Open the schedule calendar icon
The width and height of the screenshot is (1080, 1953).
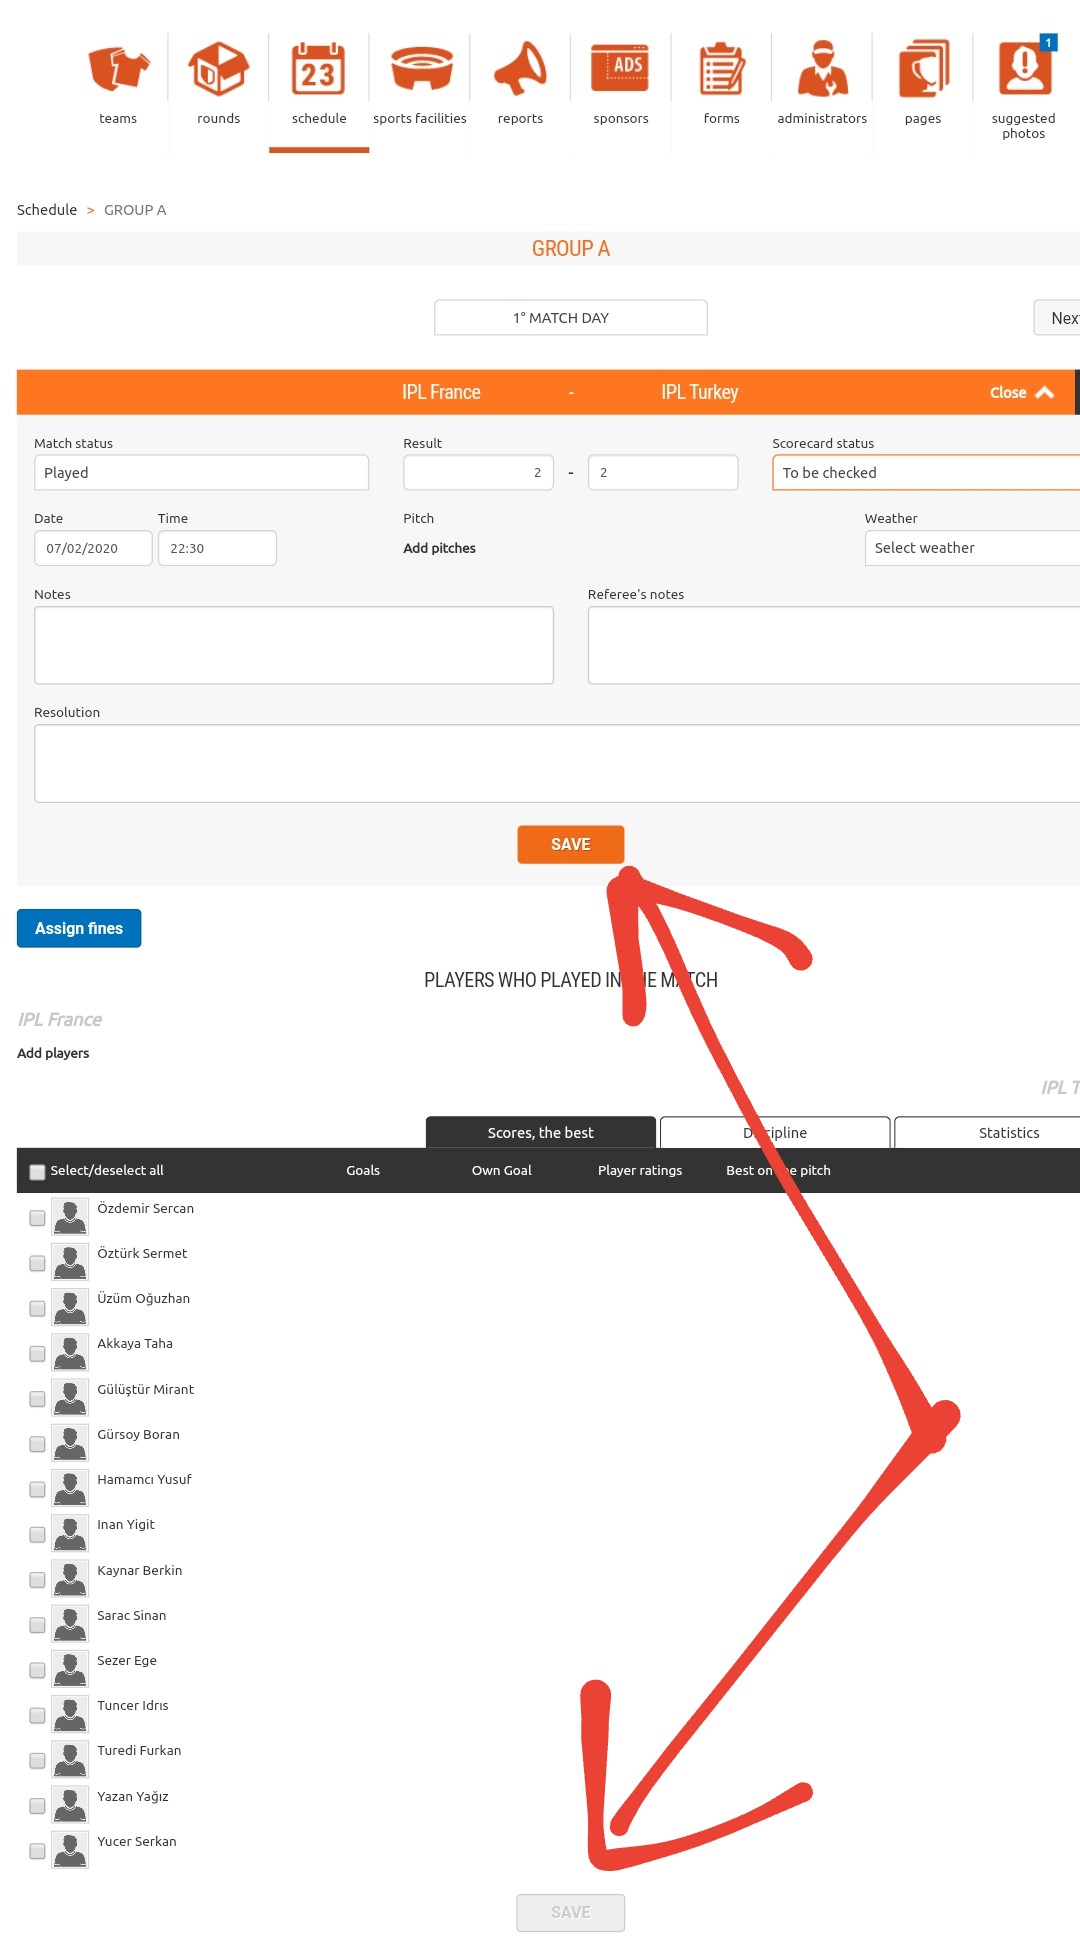[319, 69]
